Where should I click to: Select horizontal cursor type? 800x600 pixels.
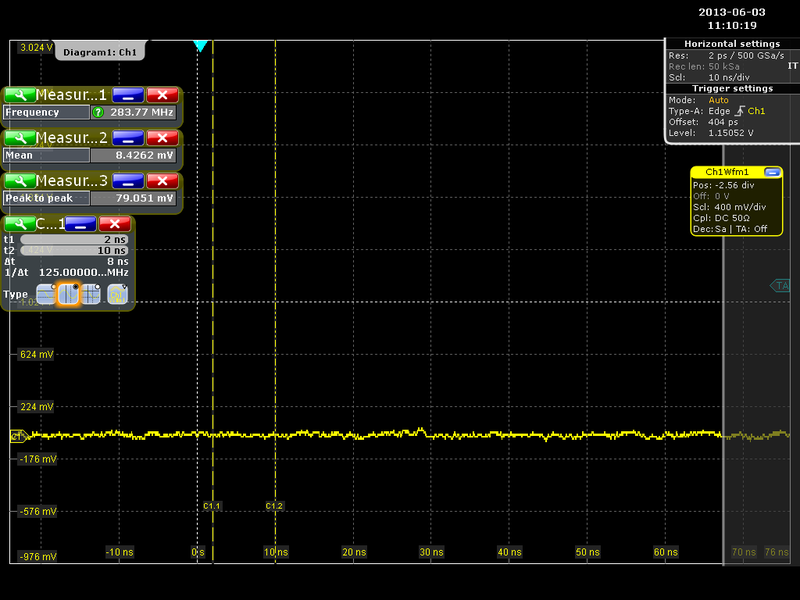point(46,294)
